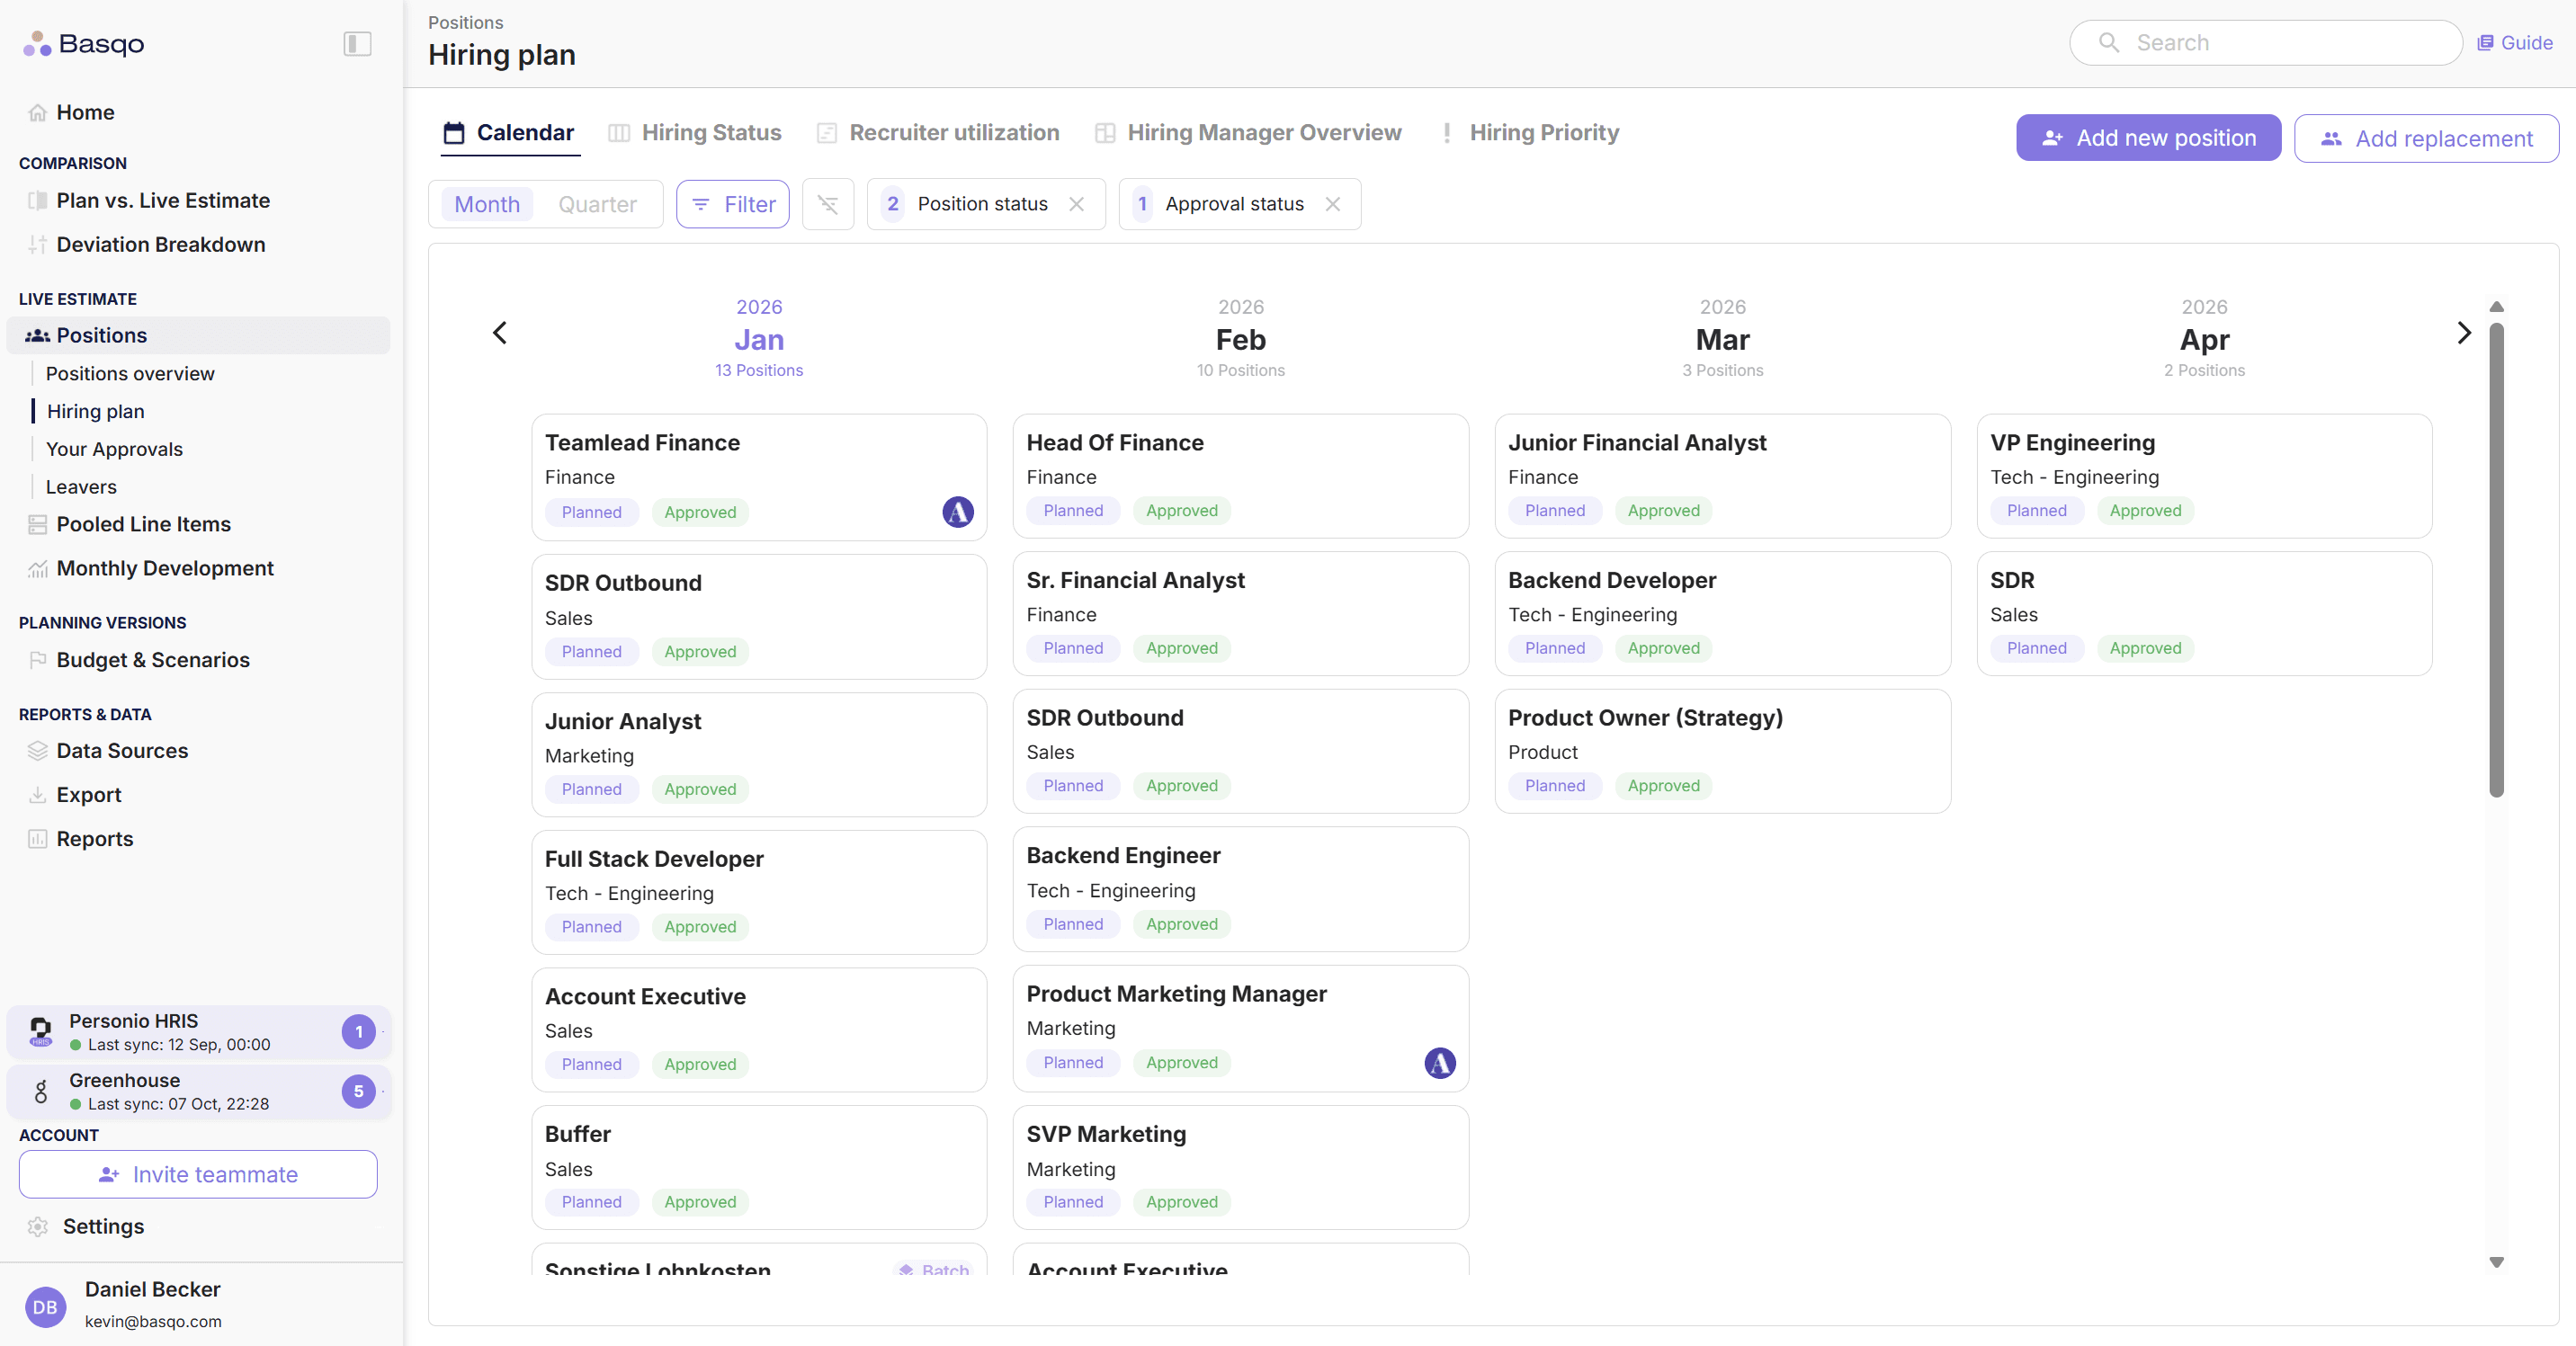
Task: Collapse the sidebar panel icon
Action: tap(357, 43)
